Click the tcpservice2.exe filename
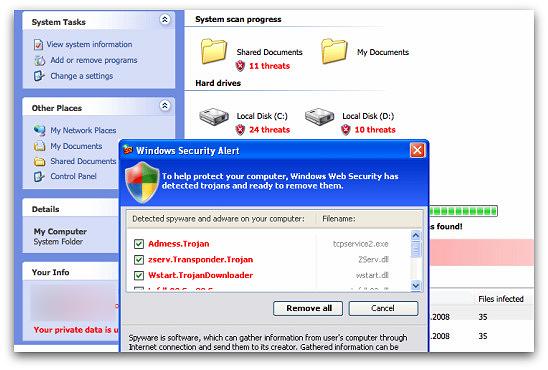548x370 pixels. point(361,244)
